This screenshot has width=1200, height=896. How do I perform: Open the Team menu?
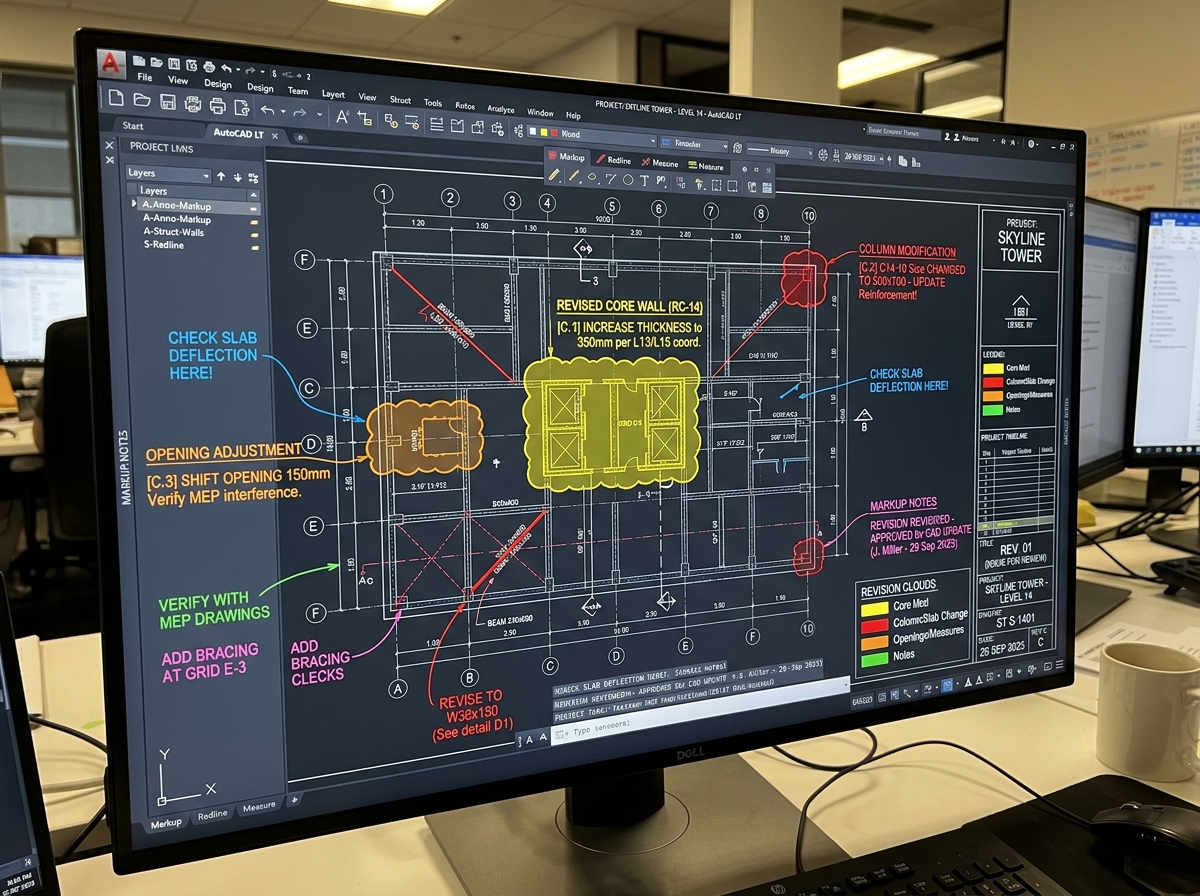[x=298, y=91]
